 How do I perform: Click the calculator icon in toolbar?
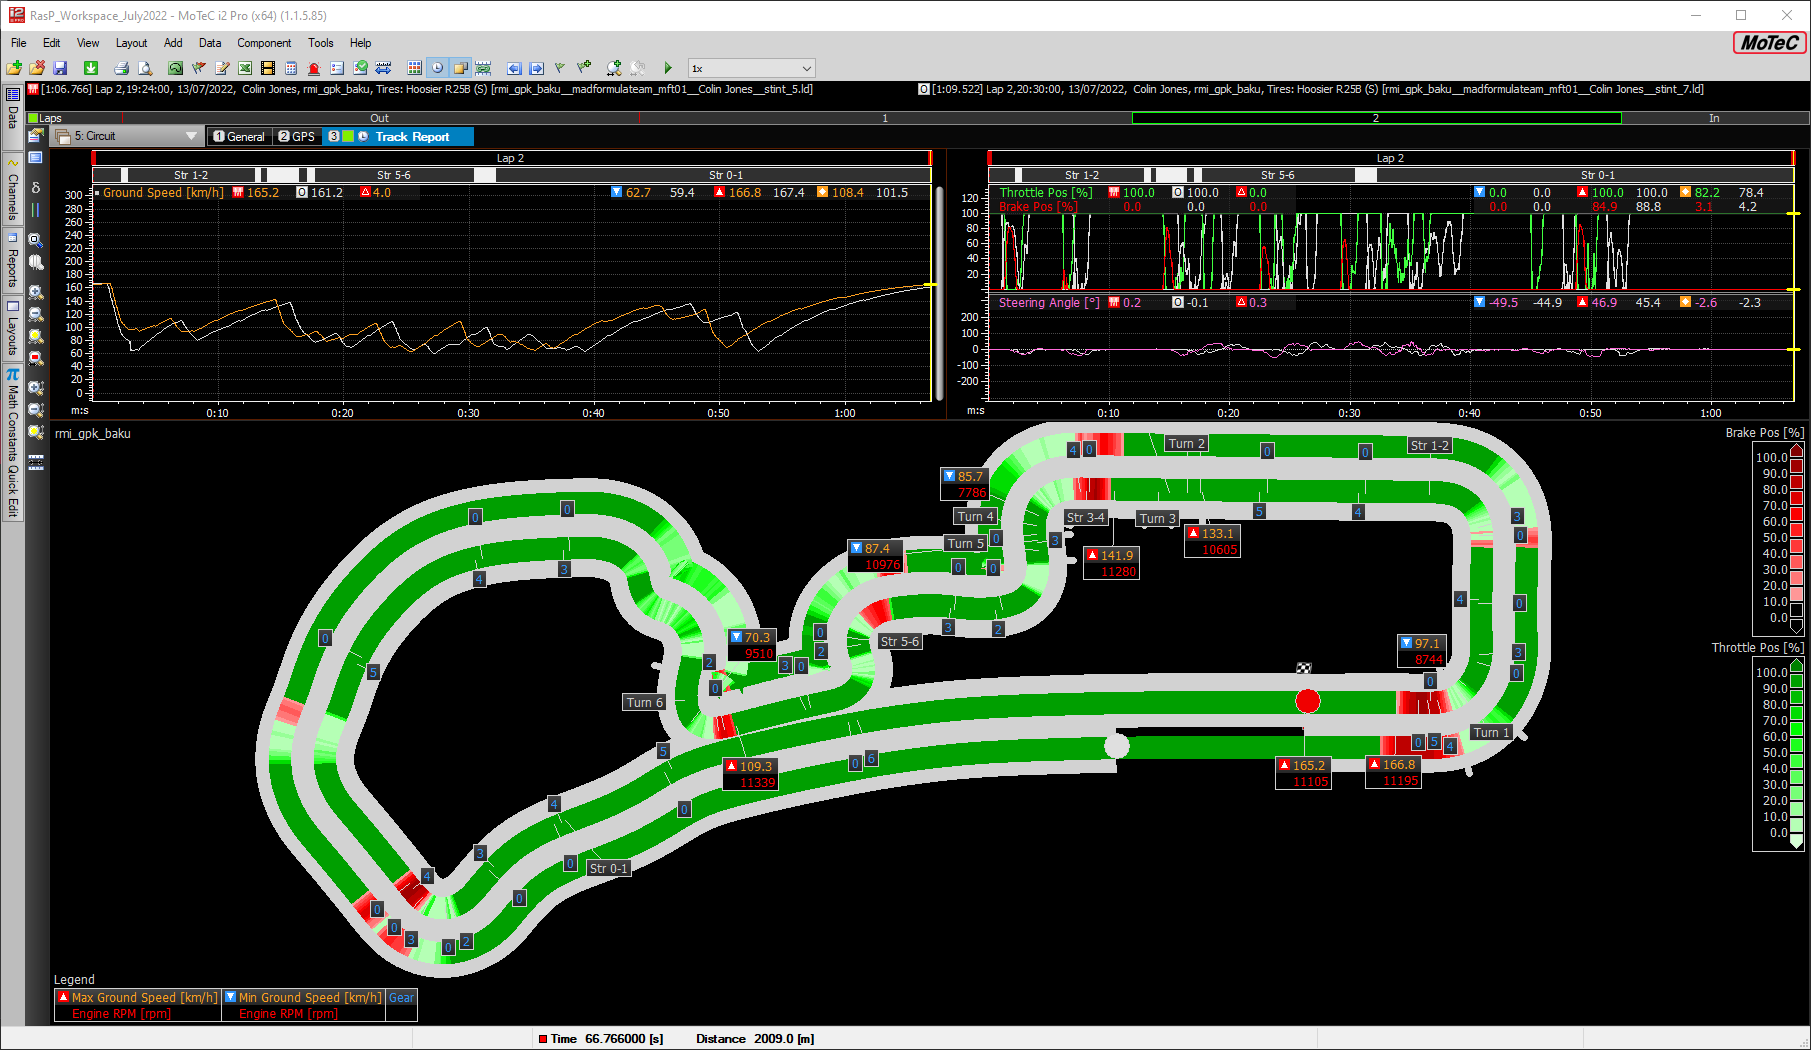click(291, 68)
